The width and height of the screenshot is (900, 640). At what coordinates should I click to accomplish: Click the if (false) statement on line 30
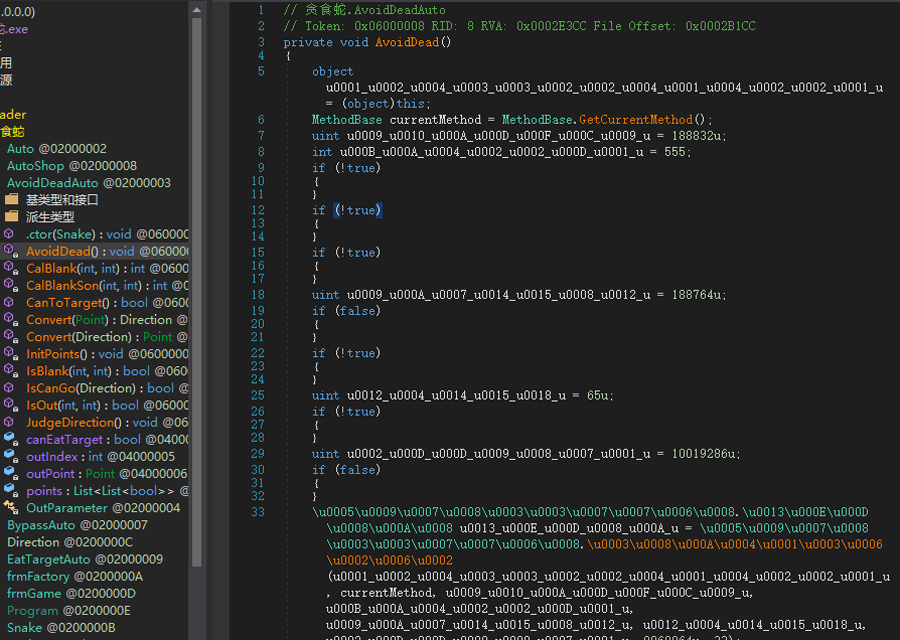(x=347, y=470)
